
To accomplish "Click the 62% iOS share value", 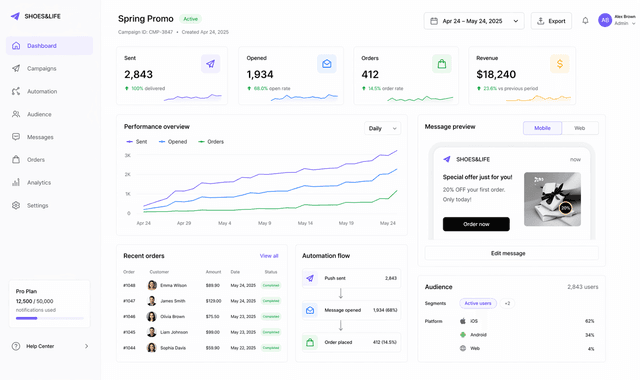I will click(589, 321).
